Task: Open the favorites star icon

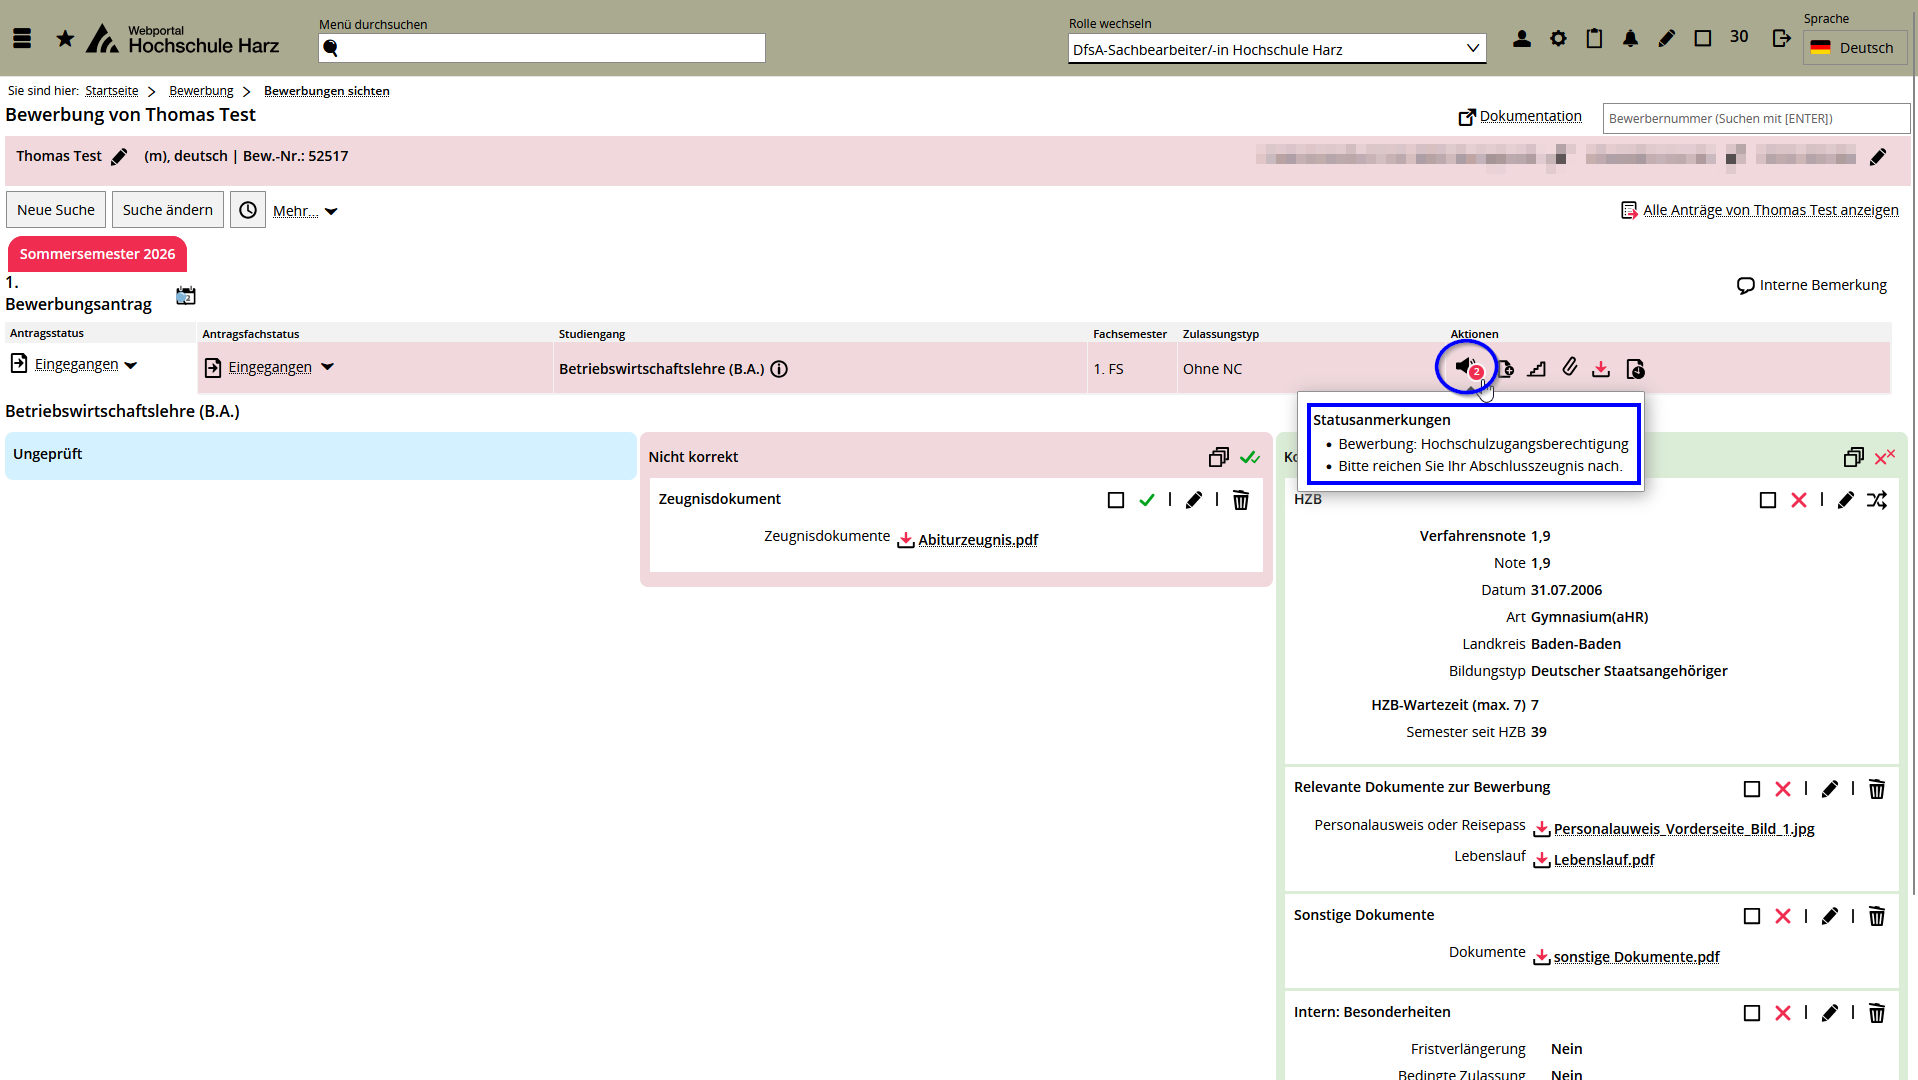Action: [x=65, y=39]
